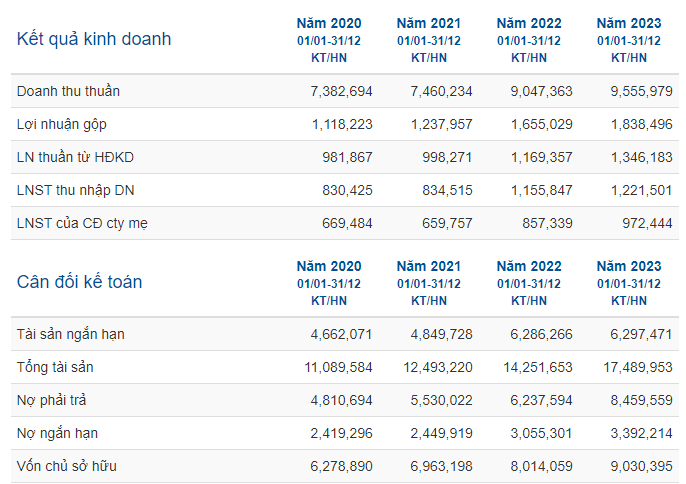This screenshot has width=686, height=484.
Task: Click the value 4,810,694
Action: point(341,400)
